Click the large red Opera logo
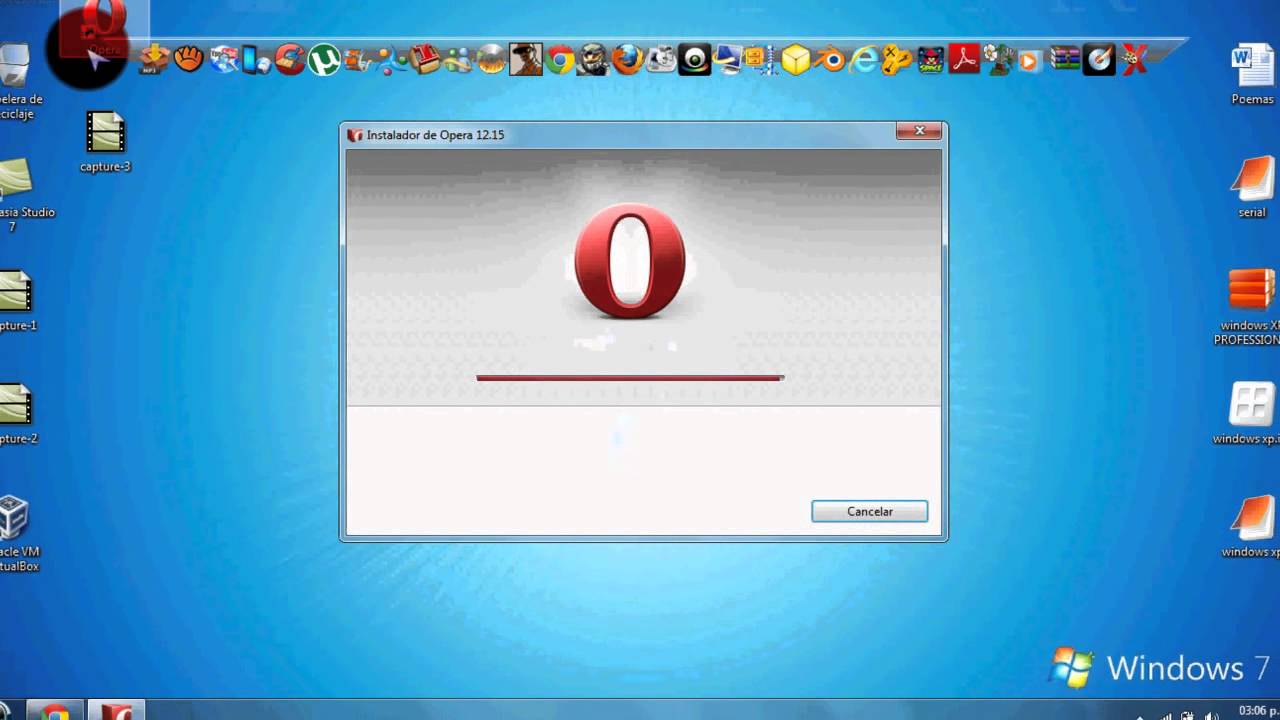Viewport: 1280px width, 720px height. [630, 262]
